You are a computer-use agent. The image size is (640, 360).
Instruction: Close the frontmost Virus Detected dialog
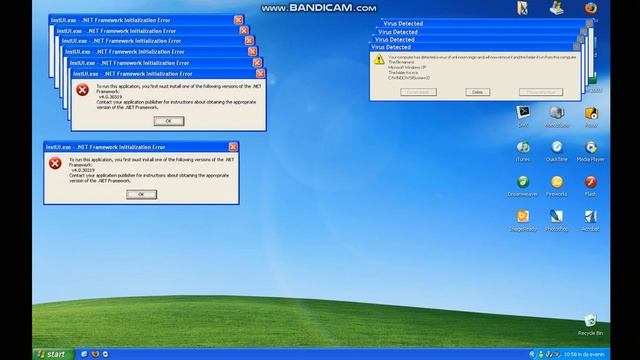coord(576,47)
